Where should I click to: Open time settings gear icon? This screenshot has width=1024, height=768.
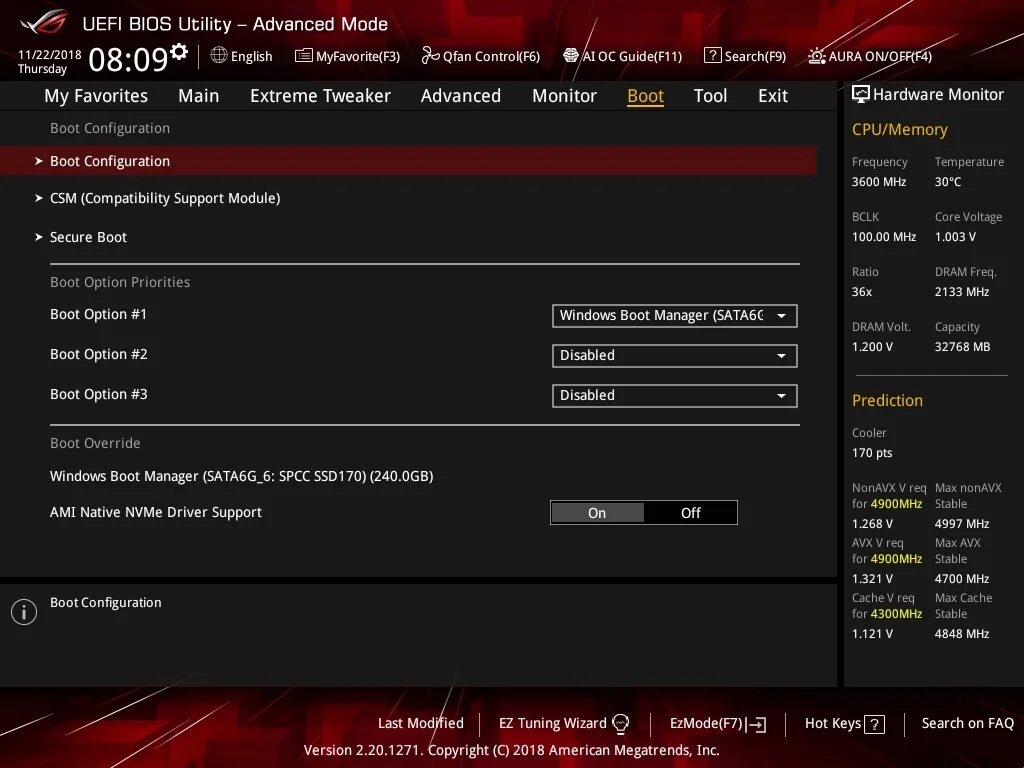[x=179, y=51]
